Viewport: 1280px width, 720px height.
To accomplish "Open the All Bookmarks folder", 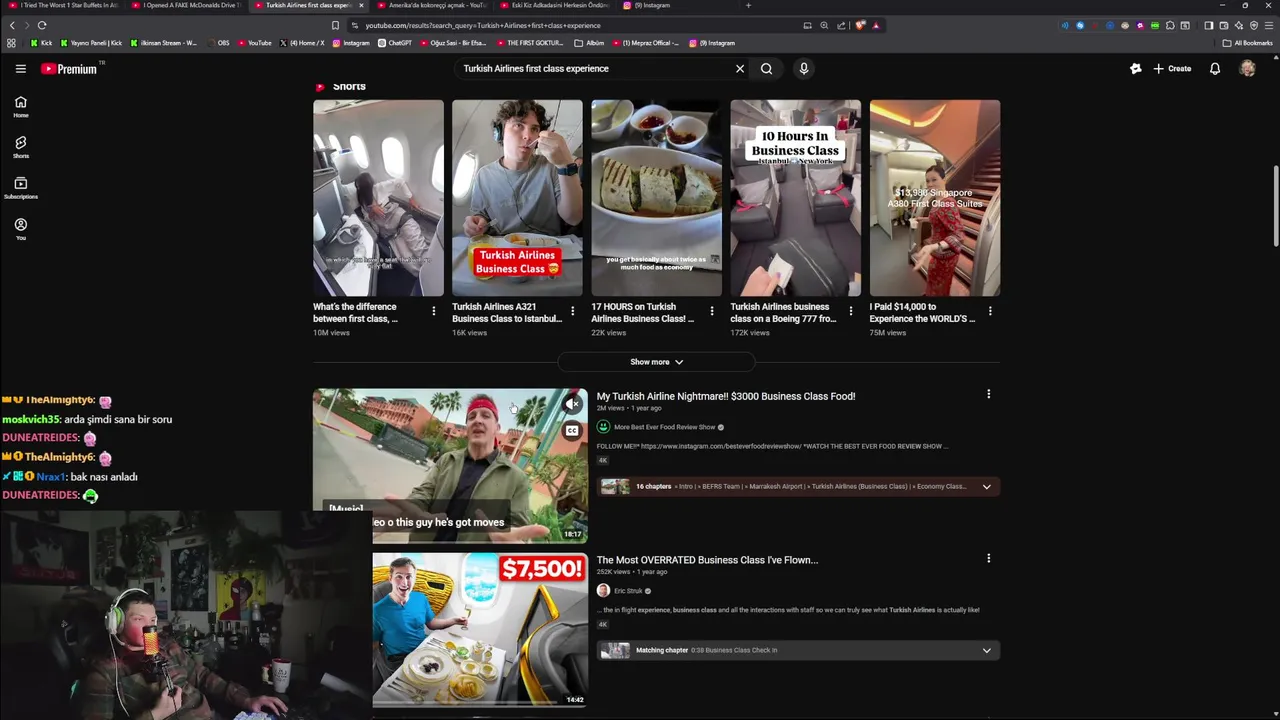I will (x=1247, y=43).
